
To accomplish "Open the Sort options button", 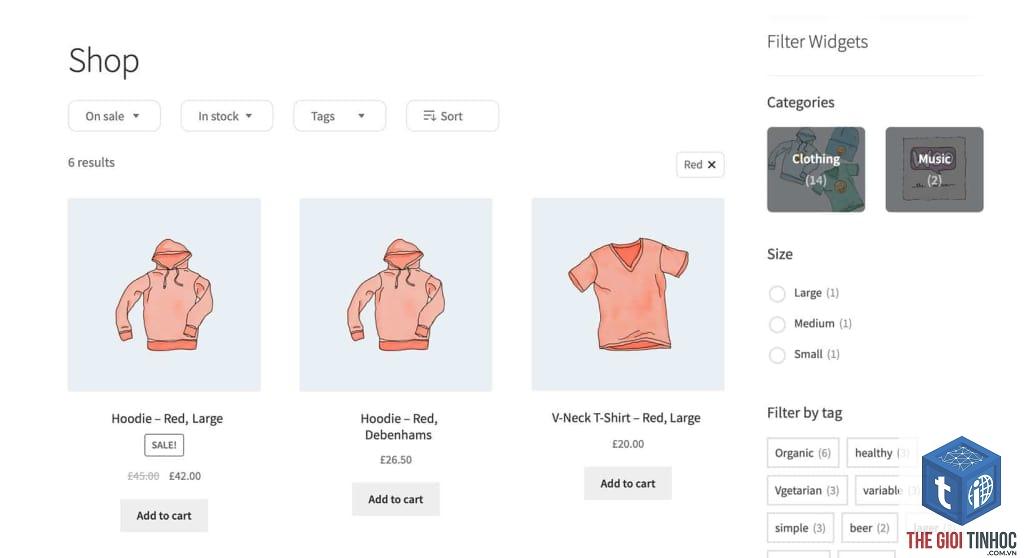I will (x=452, y=116).
